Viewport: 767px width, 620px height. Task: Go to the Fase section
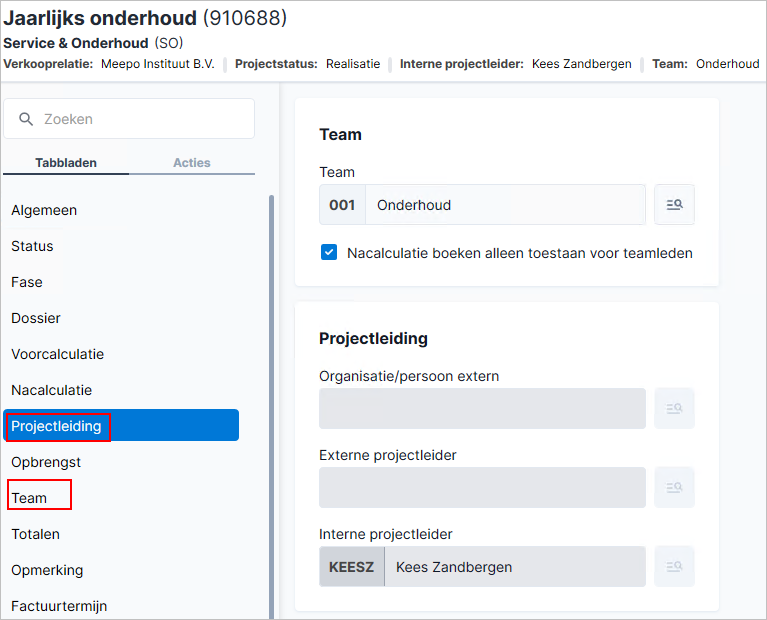click(27, 282)
